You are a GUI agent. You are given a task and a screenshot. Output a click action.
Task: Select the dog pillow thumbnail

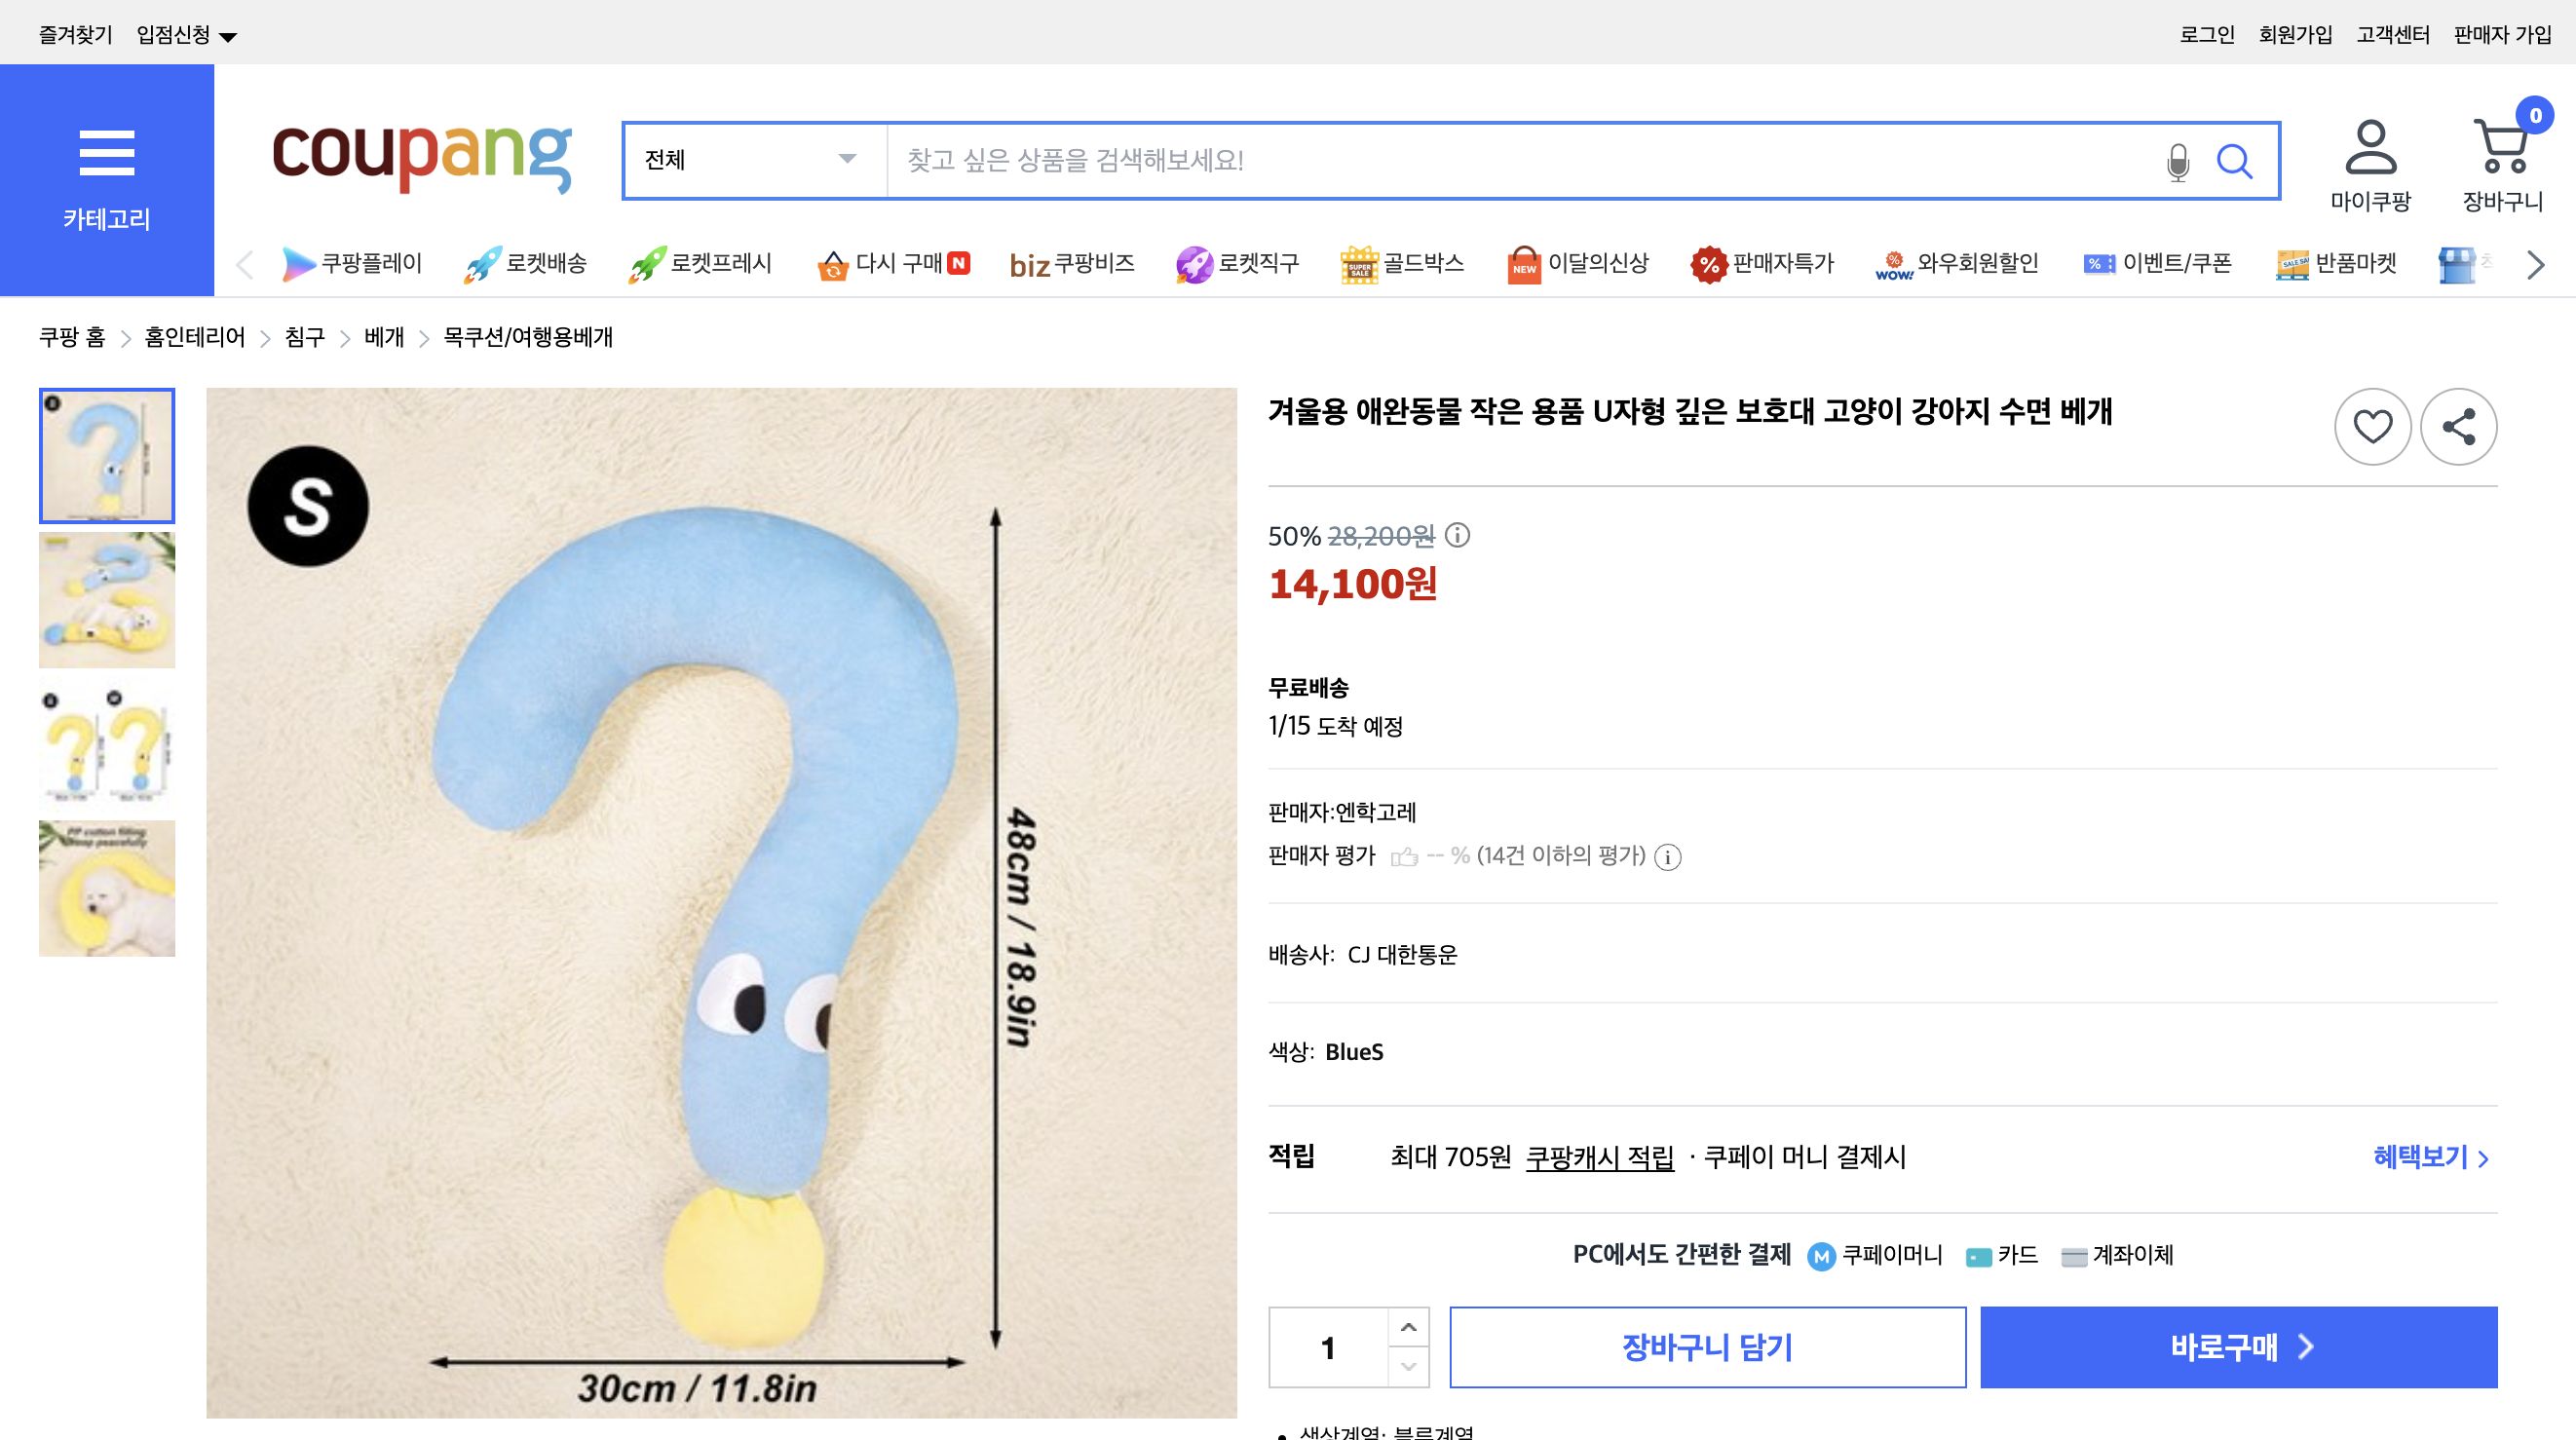point(106,888)
